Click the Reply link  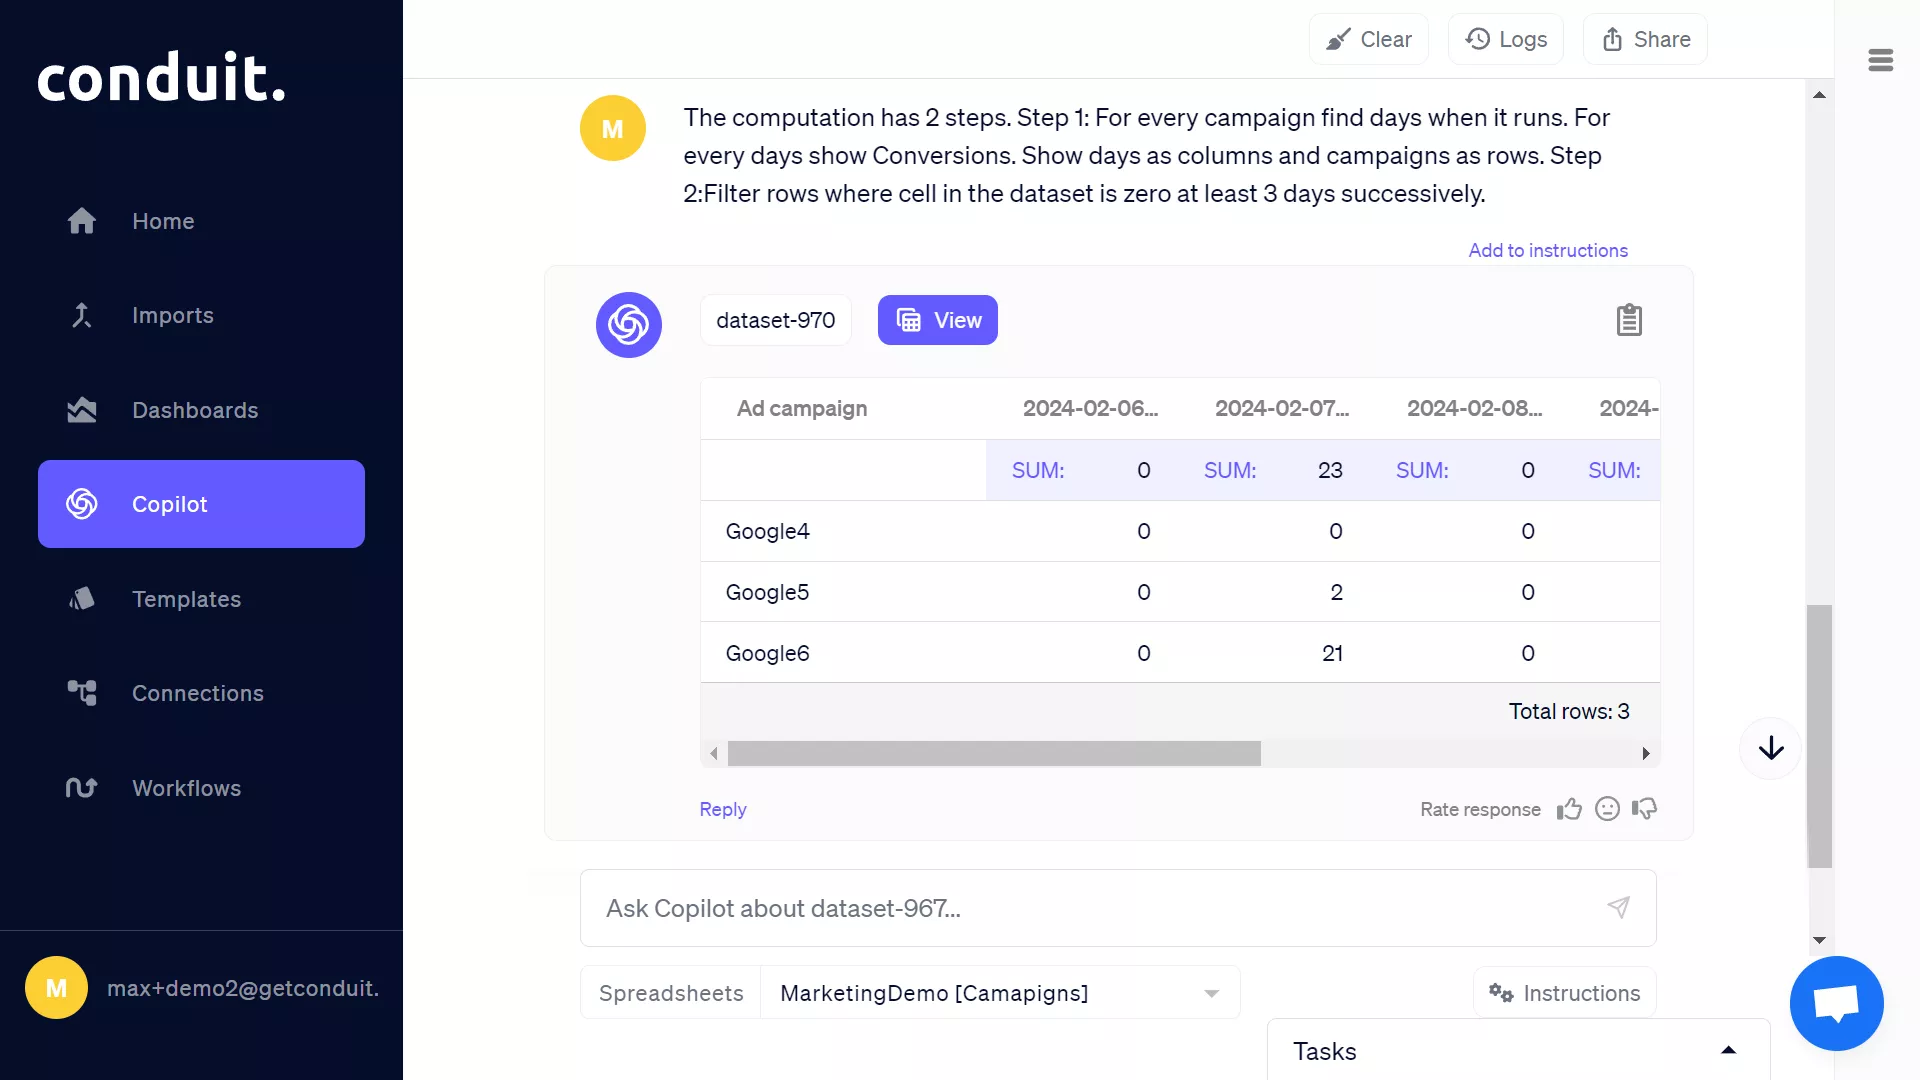click(x=722, y=809)
